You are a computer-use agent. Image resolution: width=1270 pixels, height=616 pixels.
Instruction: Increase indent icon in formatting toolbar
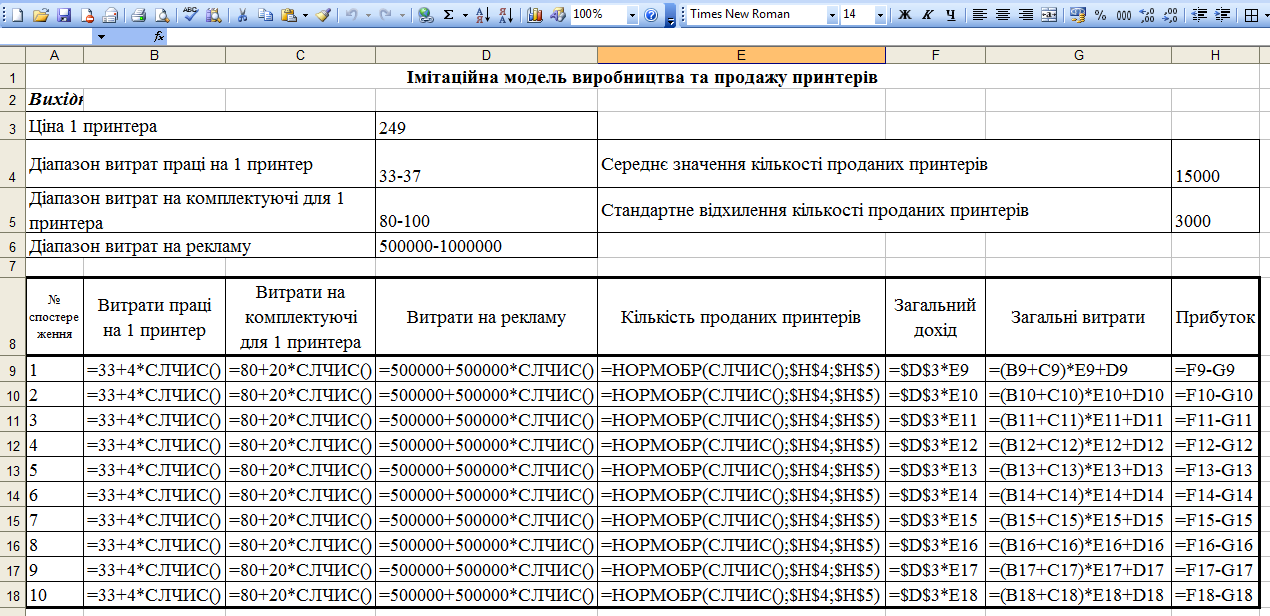coord(1220,15)
